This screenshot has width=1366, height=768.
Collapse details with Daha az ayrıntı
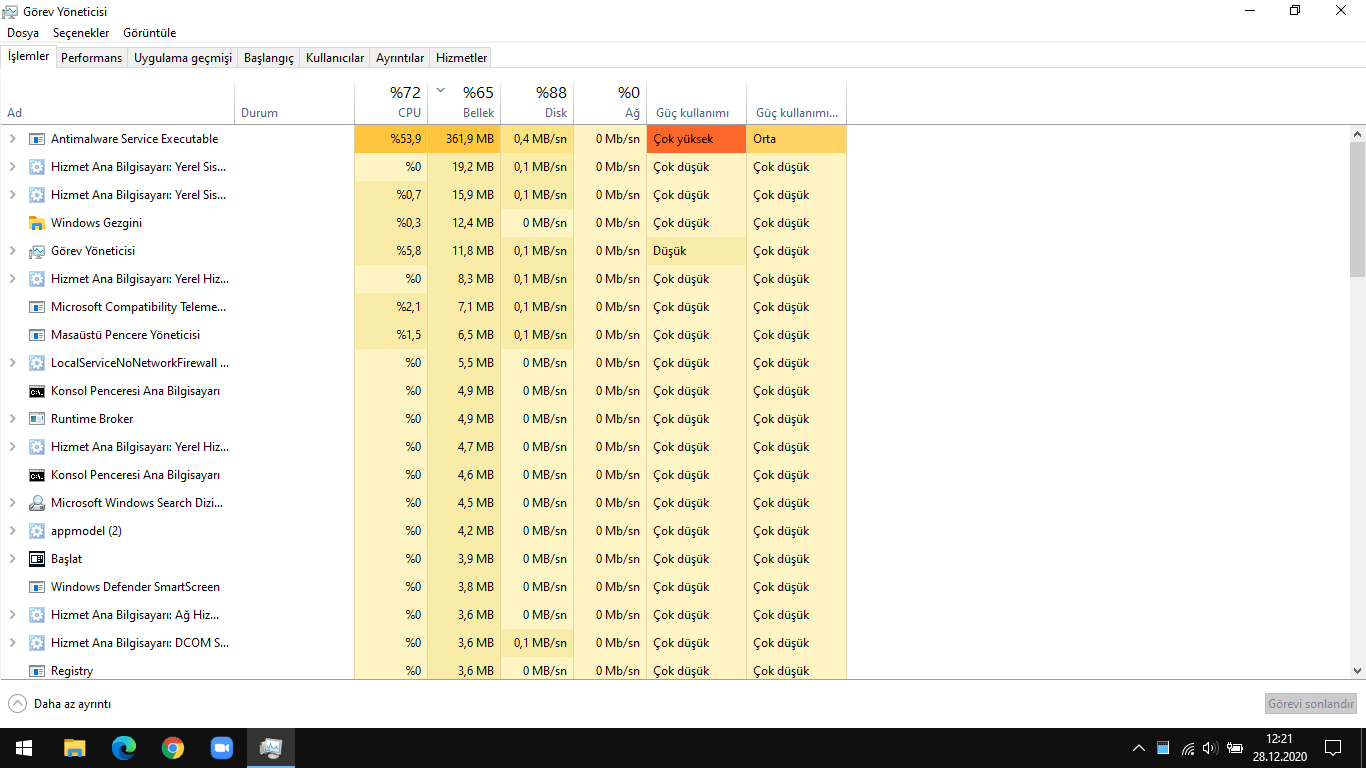coord(60,704)
